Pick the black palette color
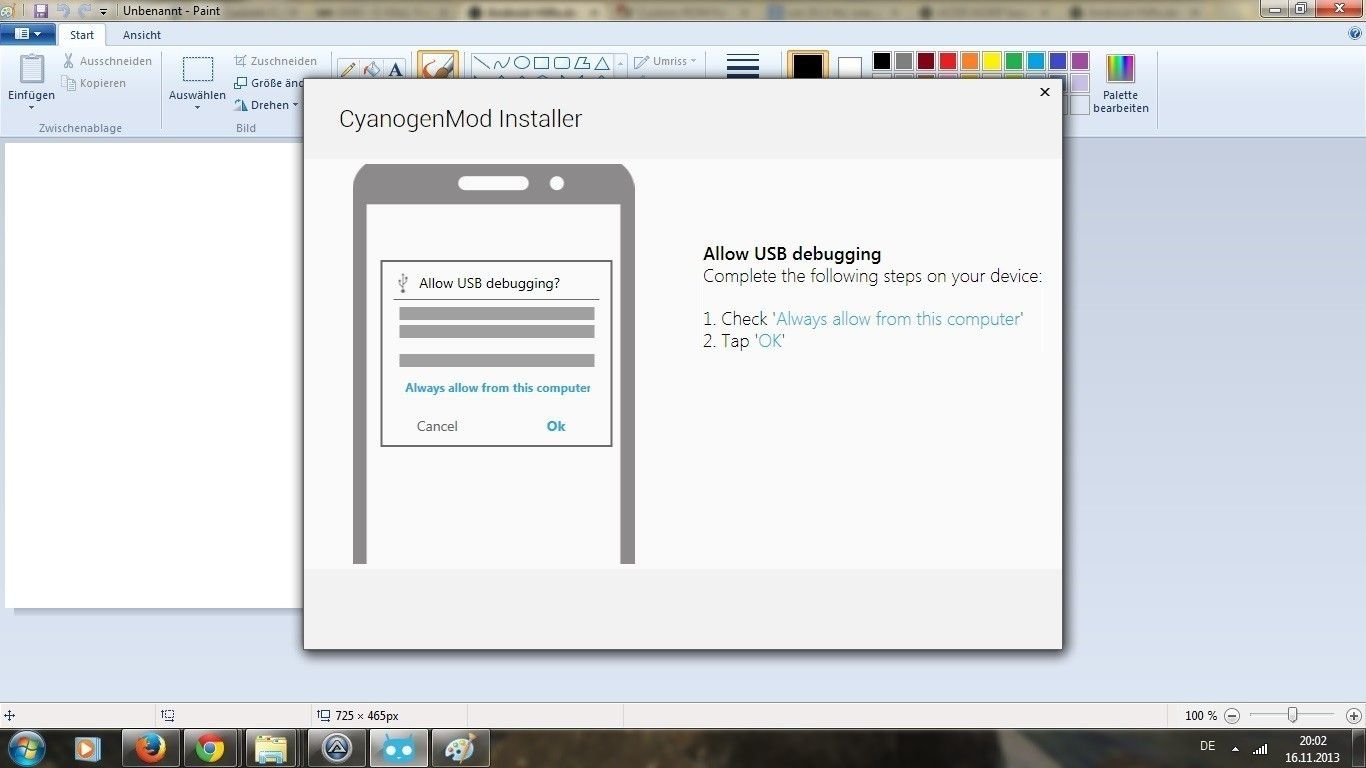 881,61
